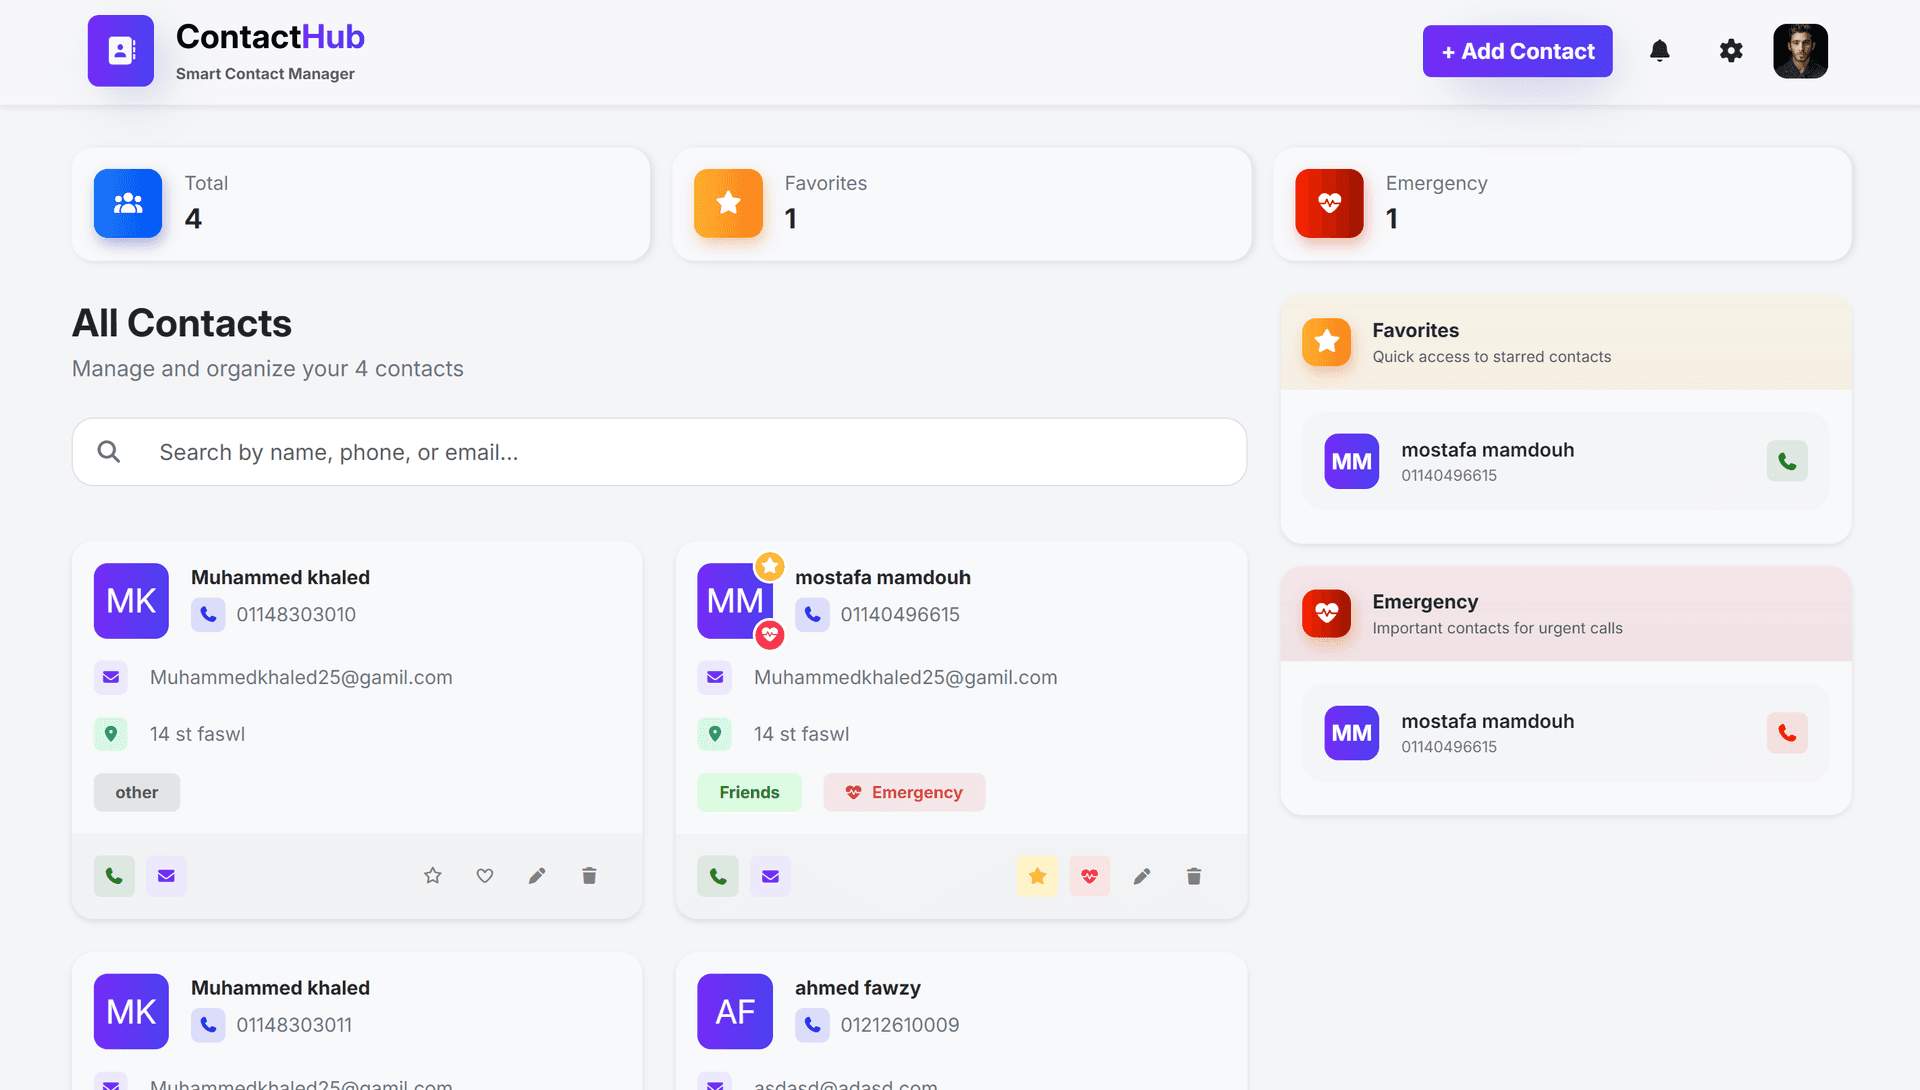Email mostafa mamdouh from card footer
This screenshot has height=1090, width=1920.
point(770,876)
